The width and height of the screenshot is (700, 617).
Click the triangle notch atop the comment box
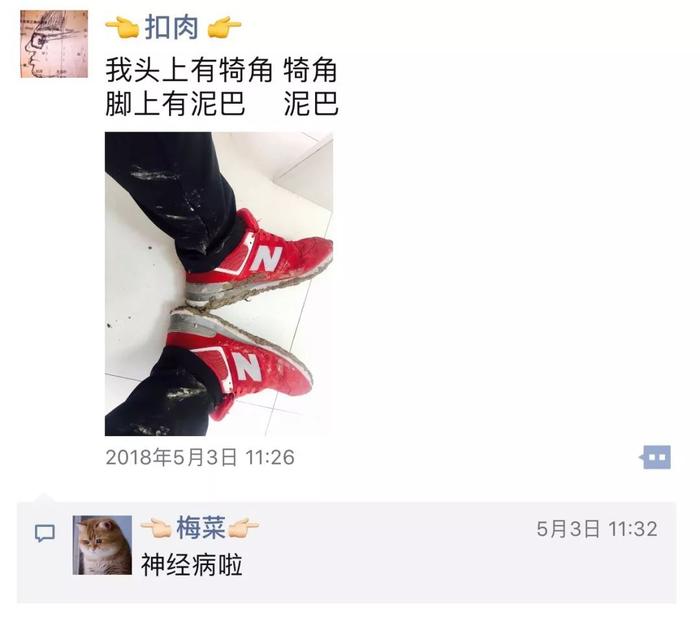point(44,498)
